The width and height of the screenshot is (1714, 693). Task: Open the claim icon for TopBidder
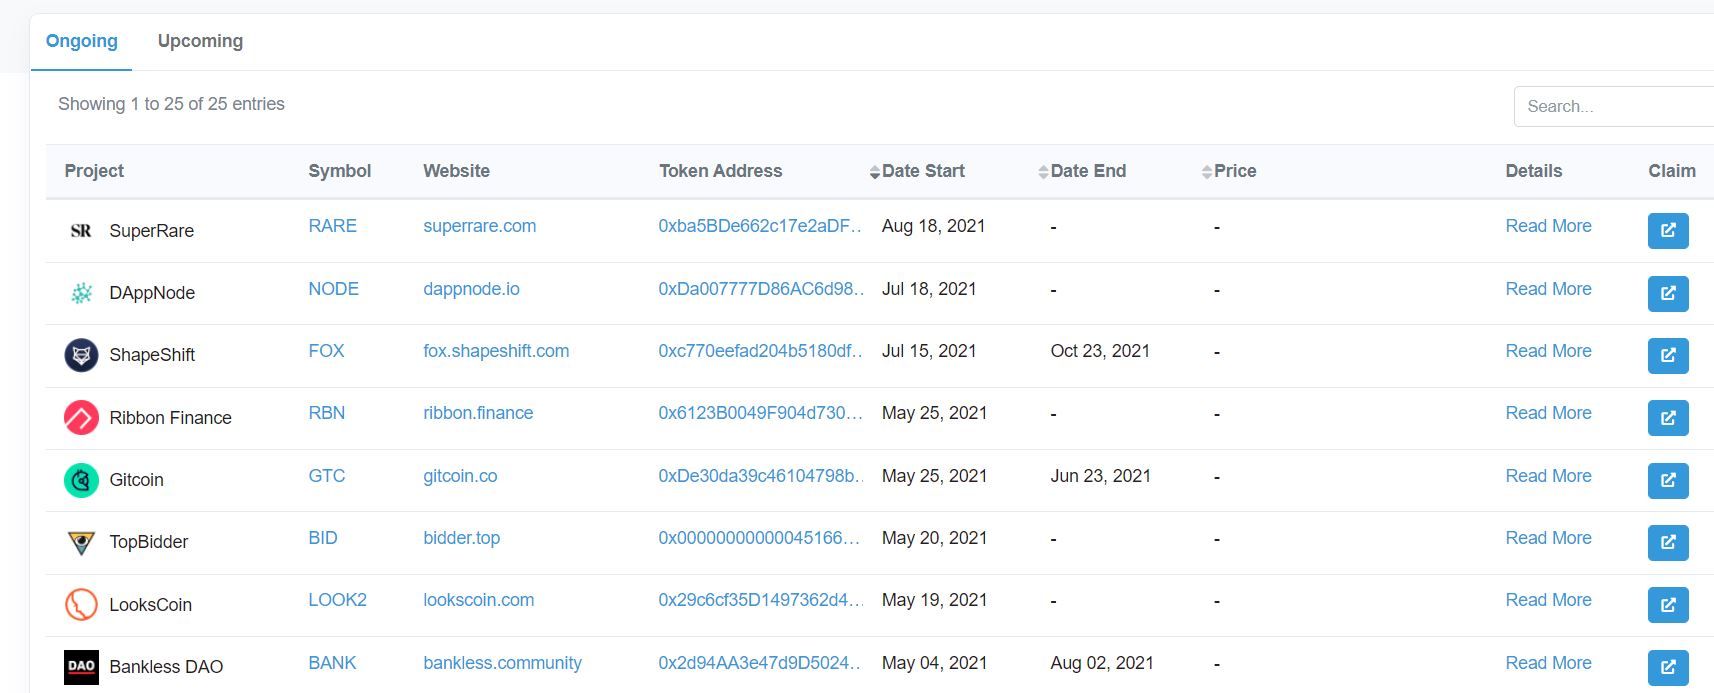[1668, 542]
